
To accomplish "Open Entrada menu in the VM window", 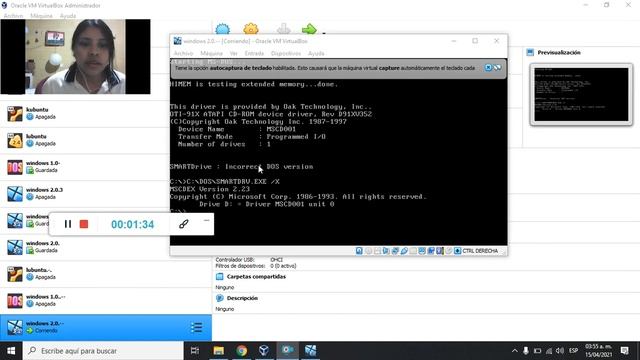I will pos(254,53).
